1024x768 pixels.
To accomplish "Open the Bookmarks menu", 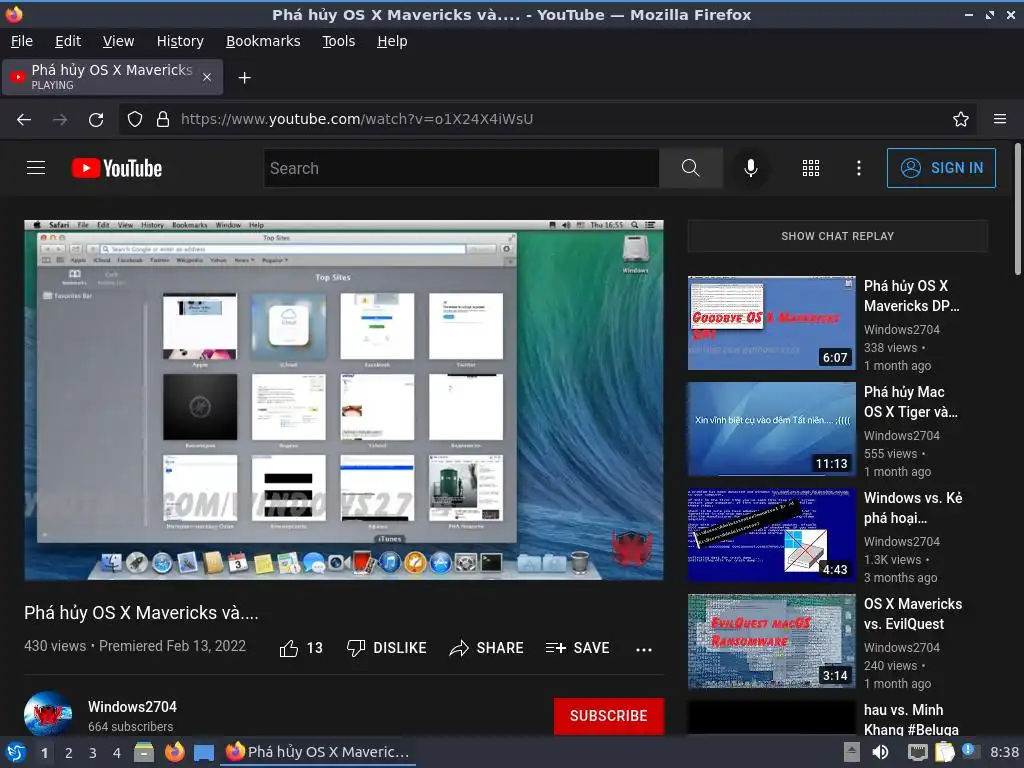I will (x=263, y=41).
